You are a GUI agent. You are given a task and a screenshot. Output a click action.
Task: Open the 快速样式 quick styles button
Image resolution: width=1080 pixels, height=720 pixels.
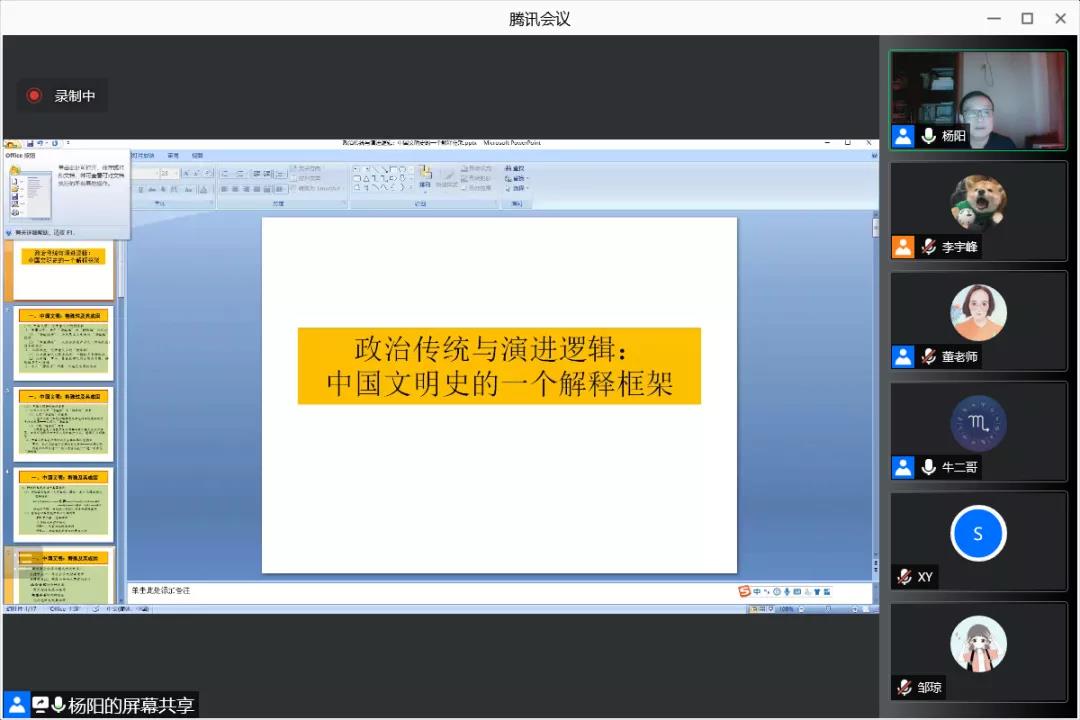(446, 177)
